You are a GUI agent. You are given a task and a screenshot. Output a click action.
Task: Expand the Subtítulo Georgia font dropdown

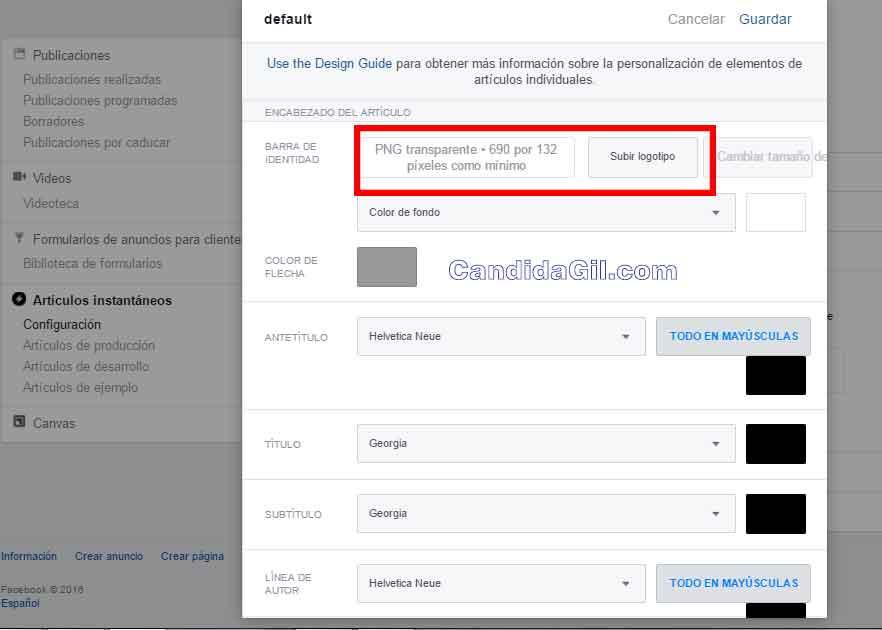[x=546, y=514]
